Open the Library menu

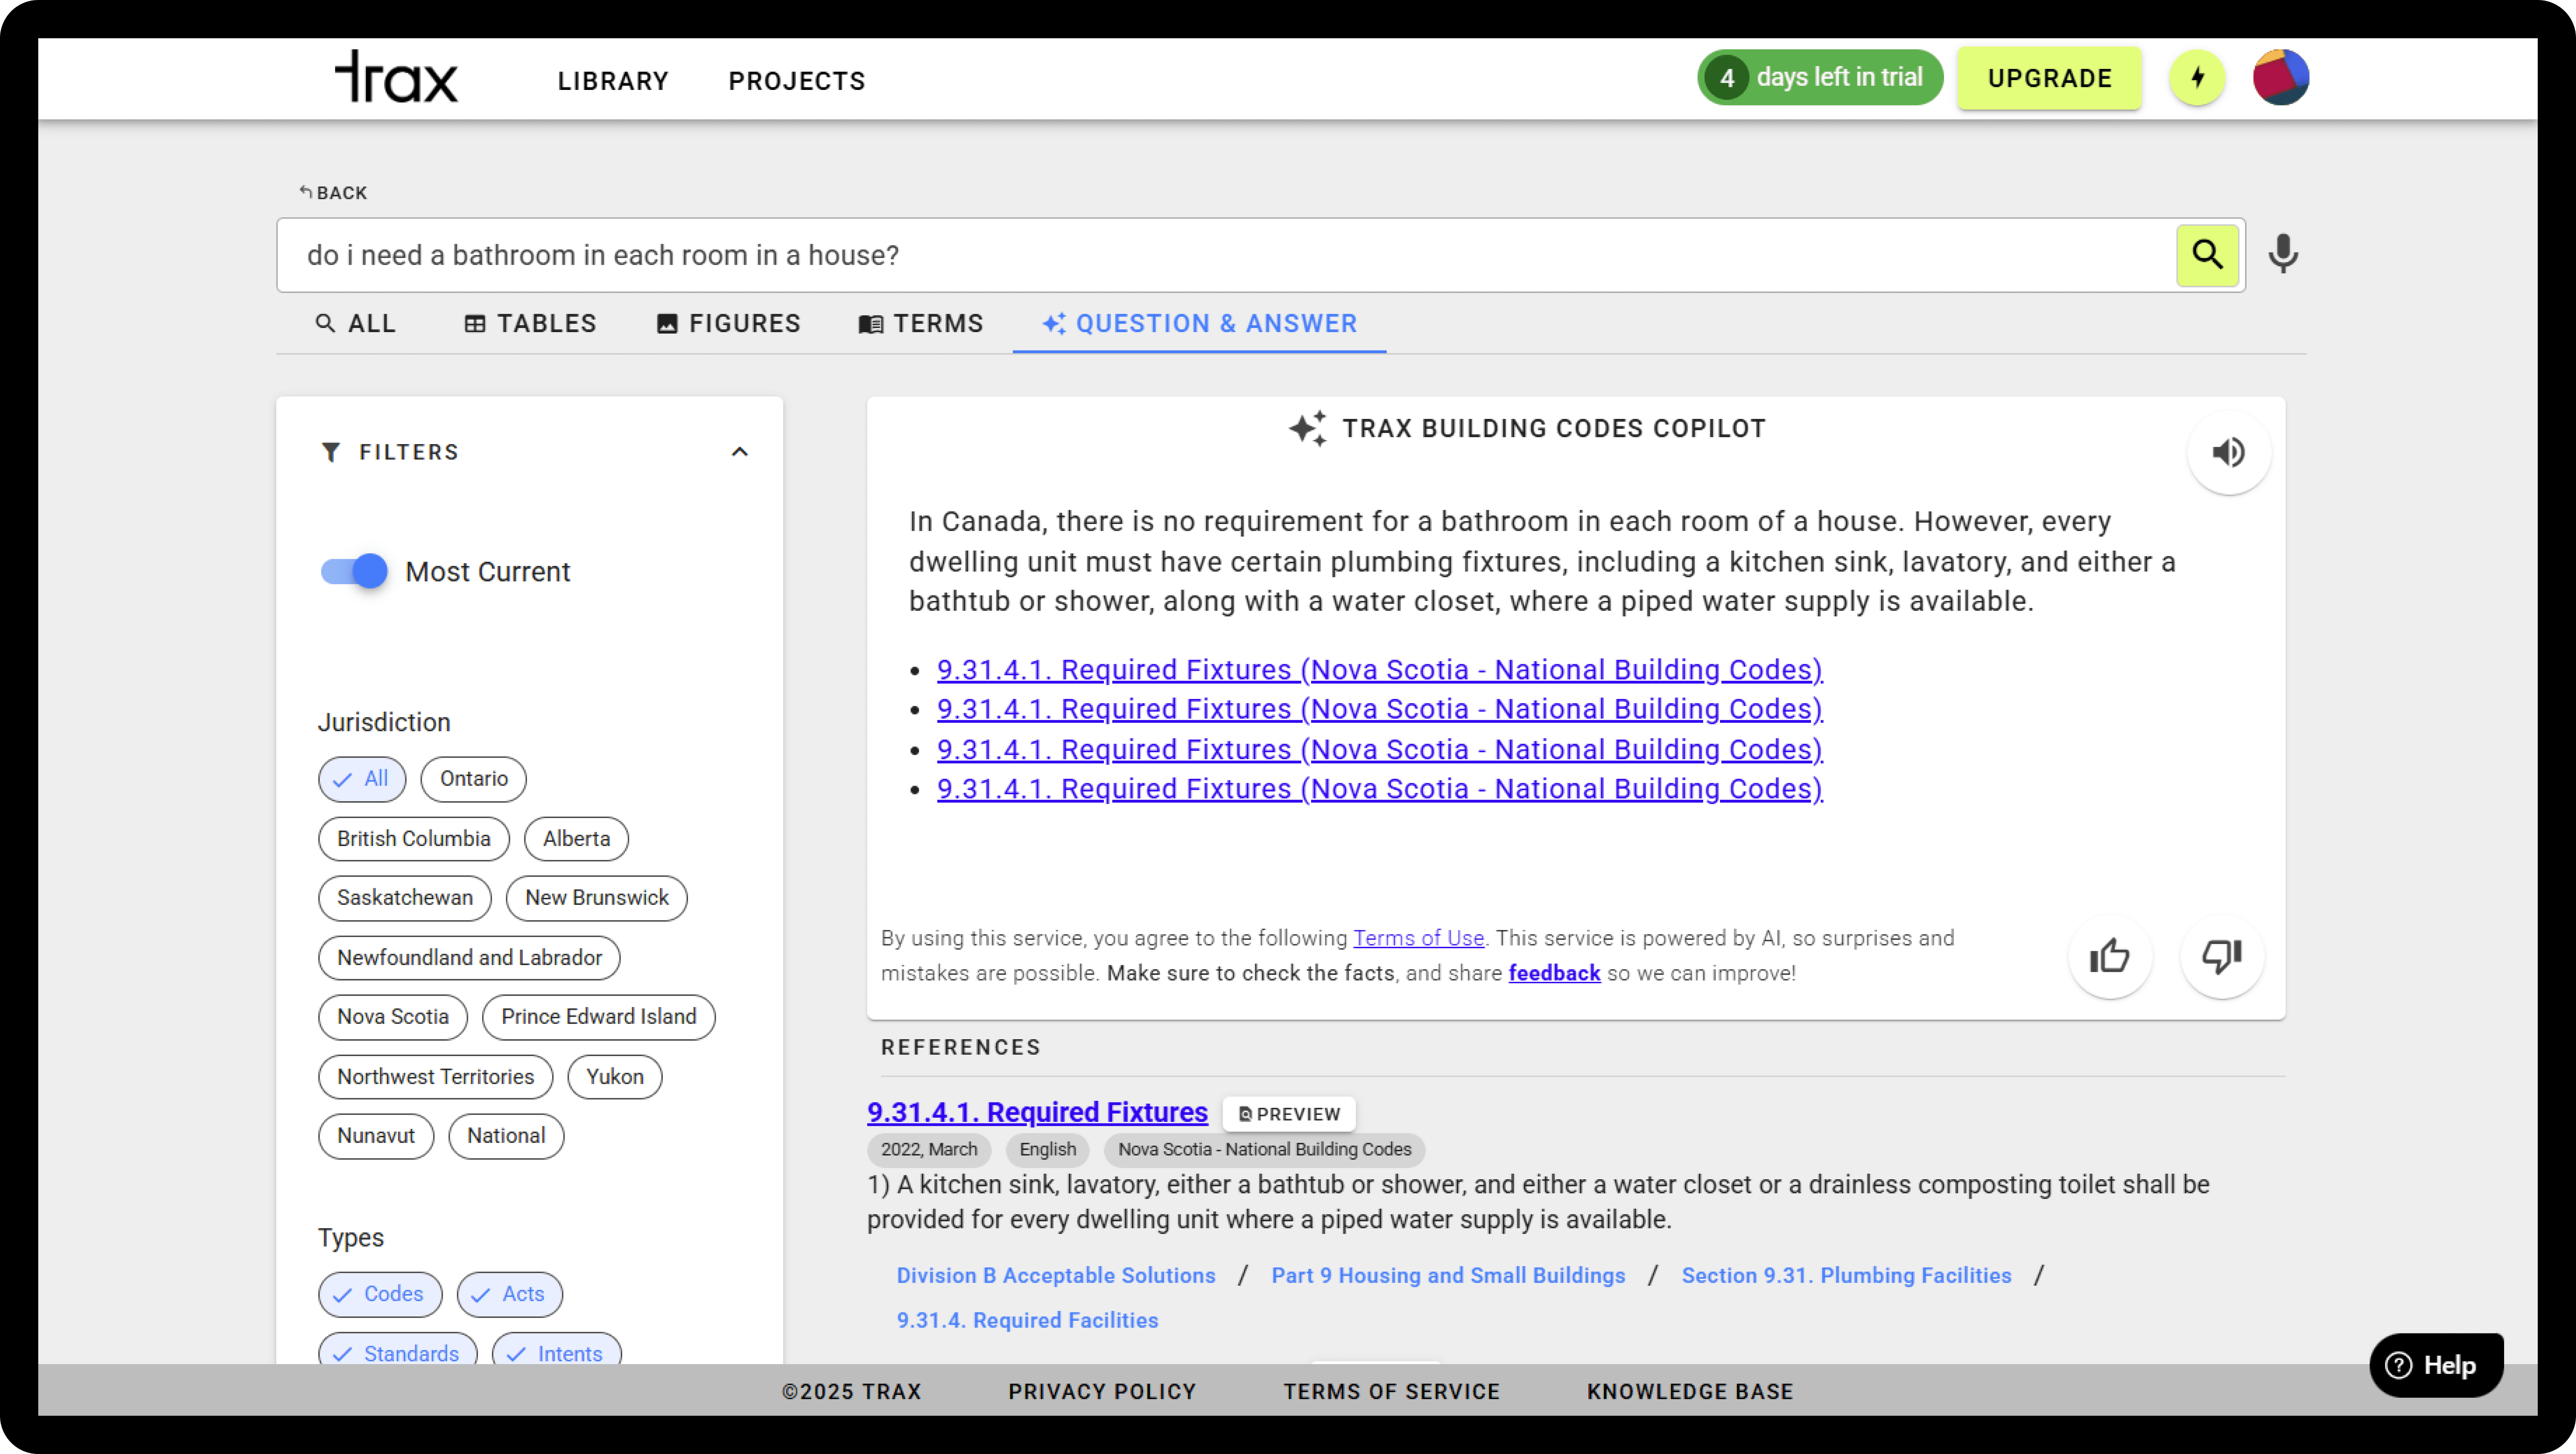(x=613, y=81)
